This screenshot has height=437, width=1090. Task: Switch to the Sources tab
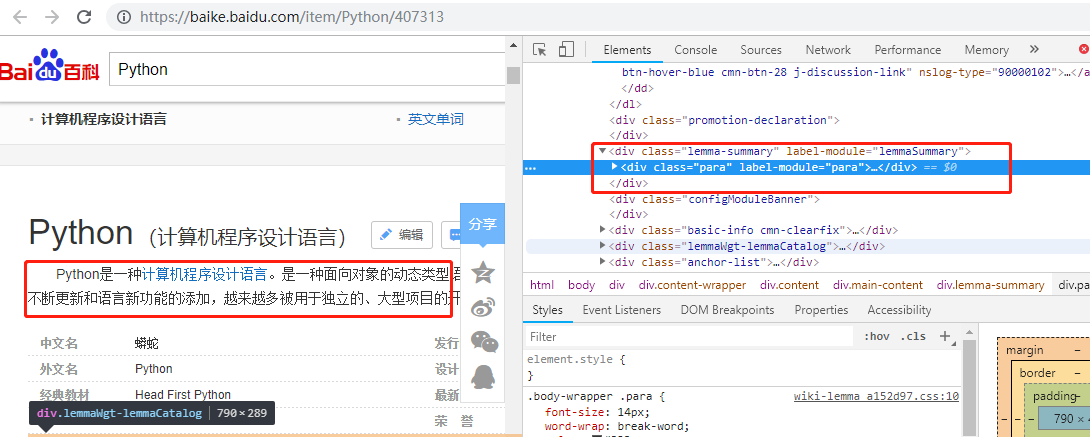coord(760,50)
